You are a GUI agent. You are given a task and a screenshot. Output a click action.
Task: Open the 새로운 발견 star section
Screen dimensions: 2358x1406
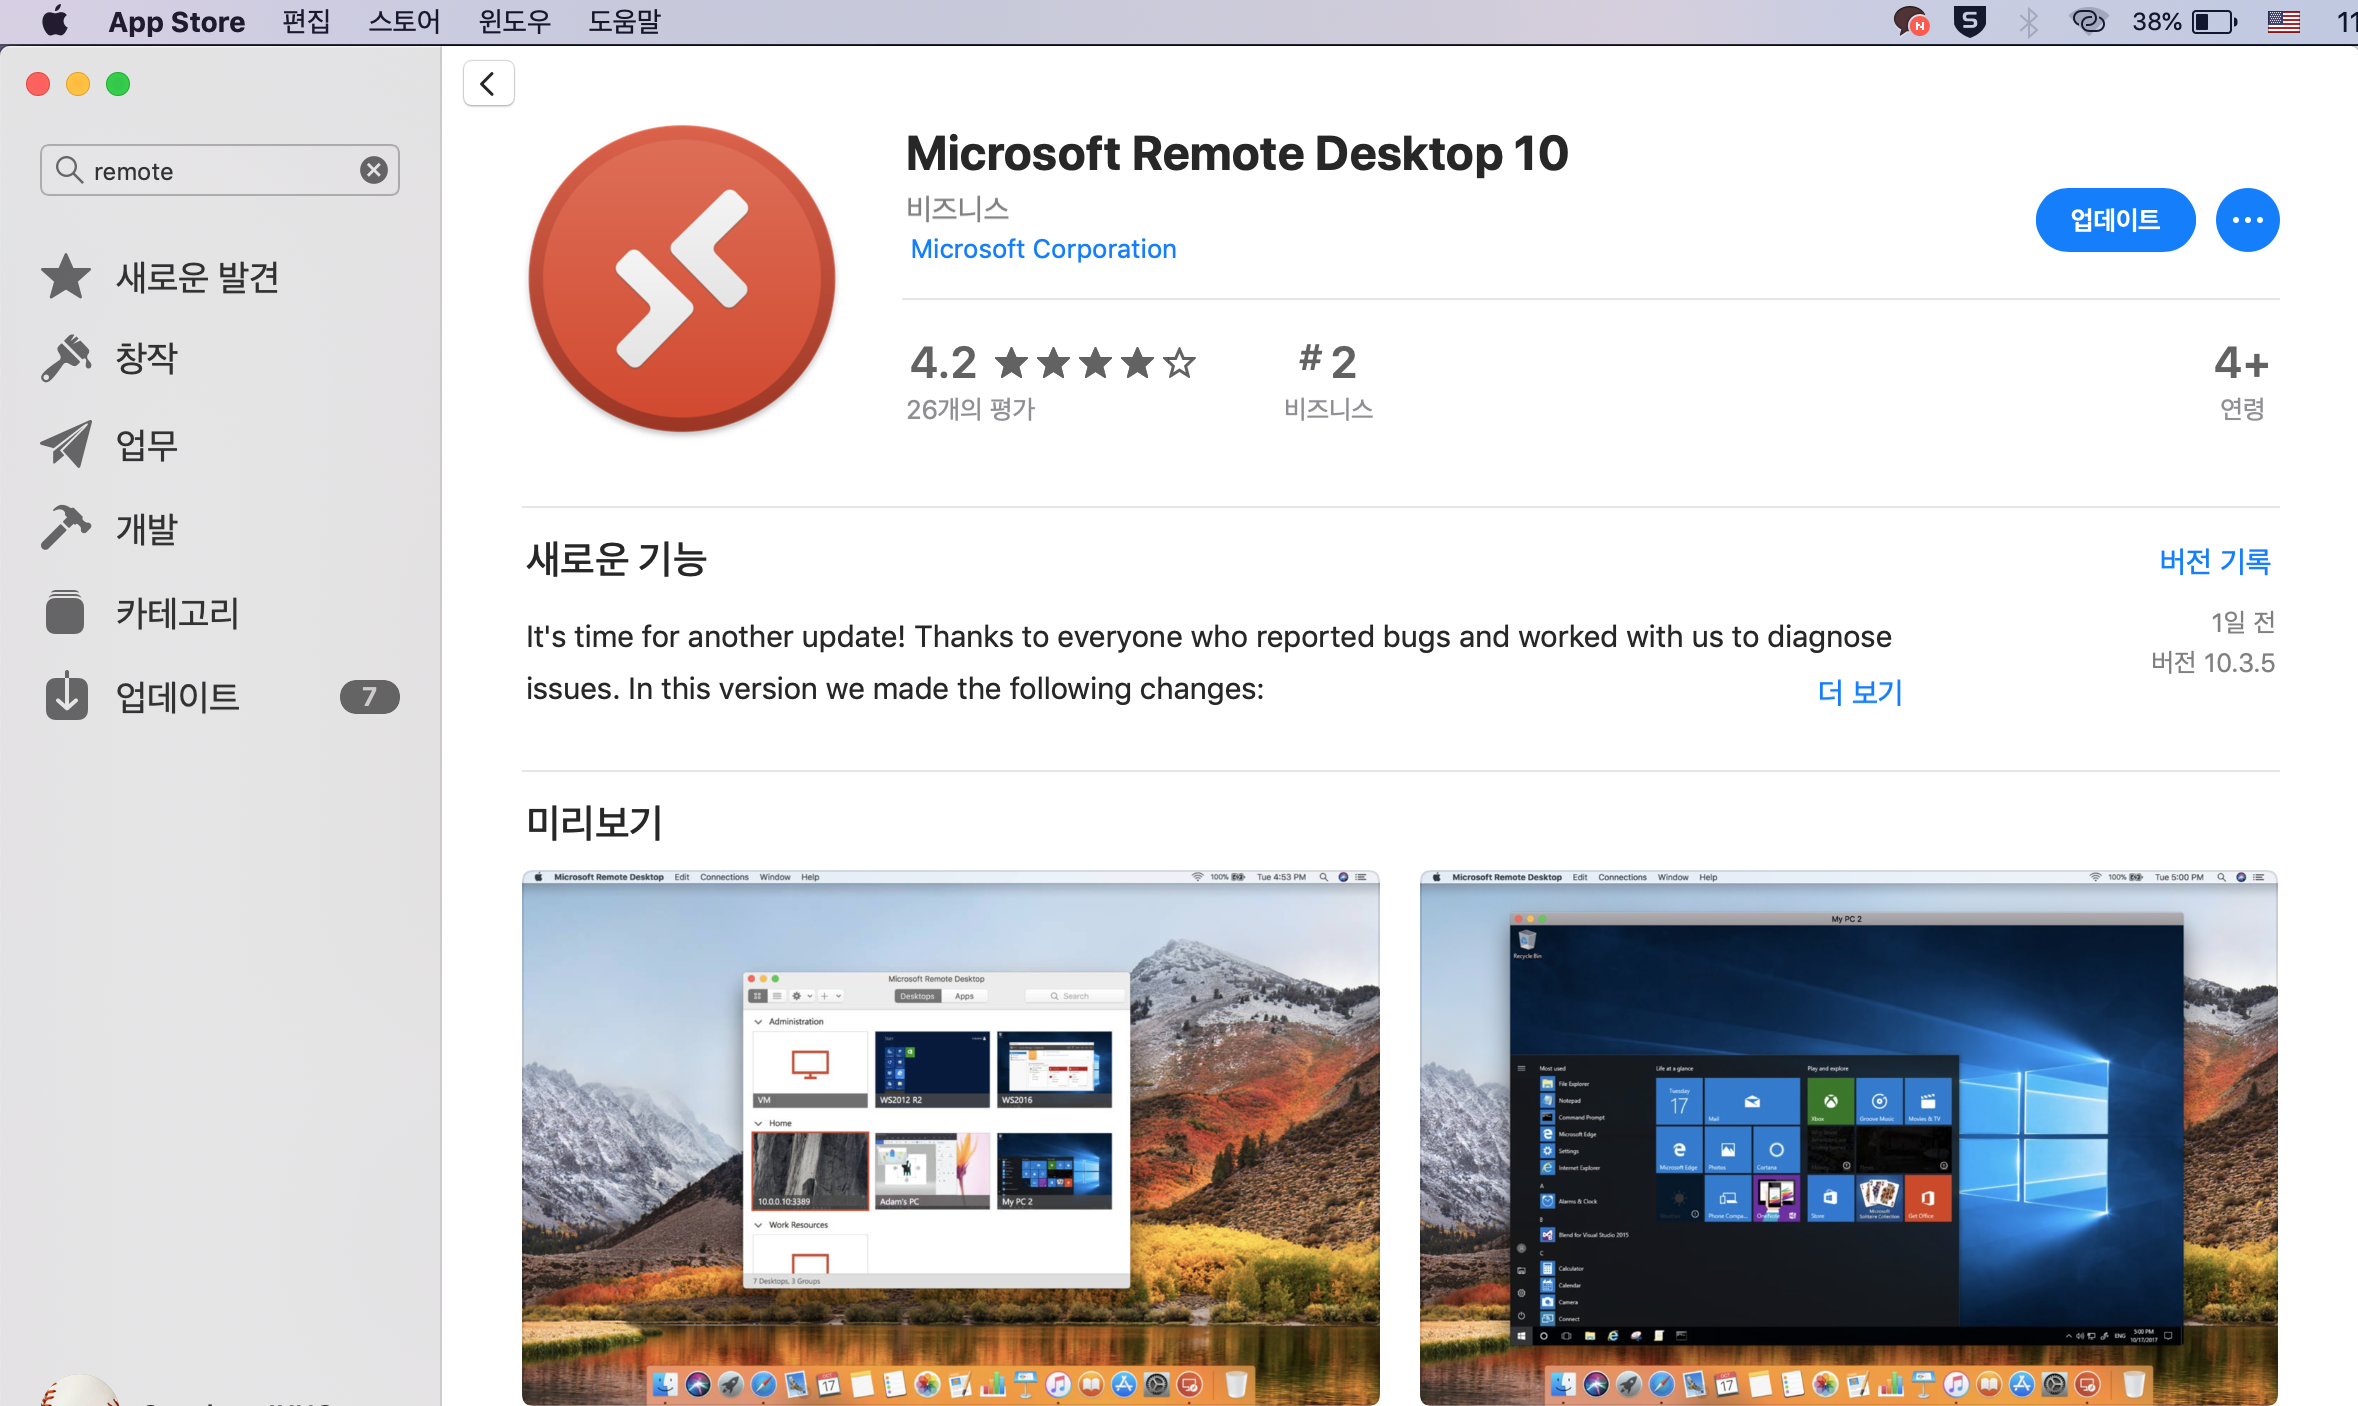click(160, 277)
